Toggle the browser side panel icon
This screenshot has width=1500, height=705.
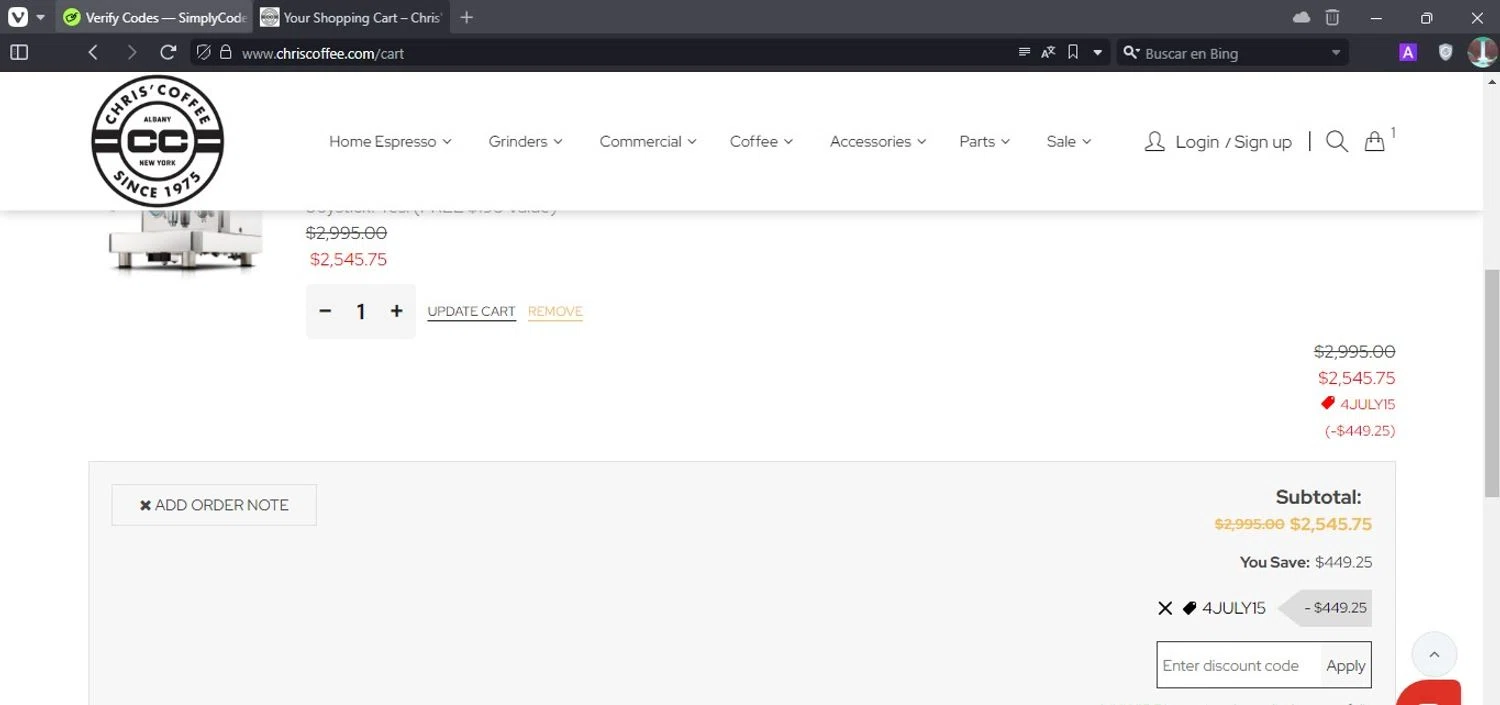(19, 52)
